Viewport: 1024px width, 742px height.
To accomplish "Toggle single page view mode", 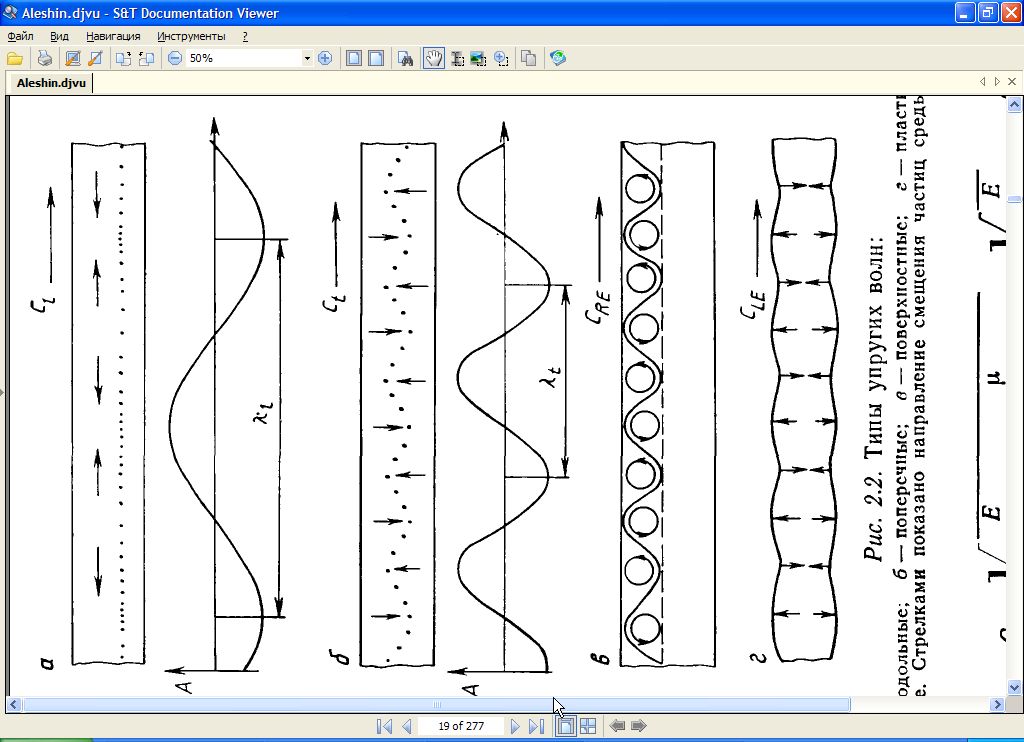I will tap(566, 726).
